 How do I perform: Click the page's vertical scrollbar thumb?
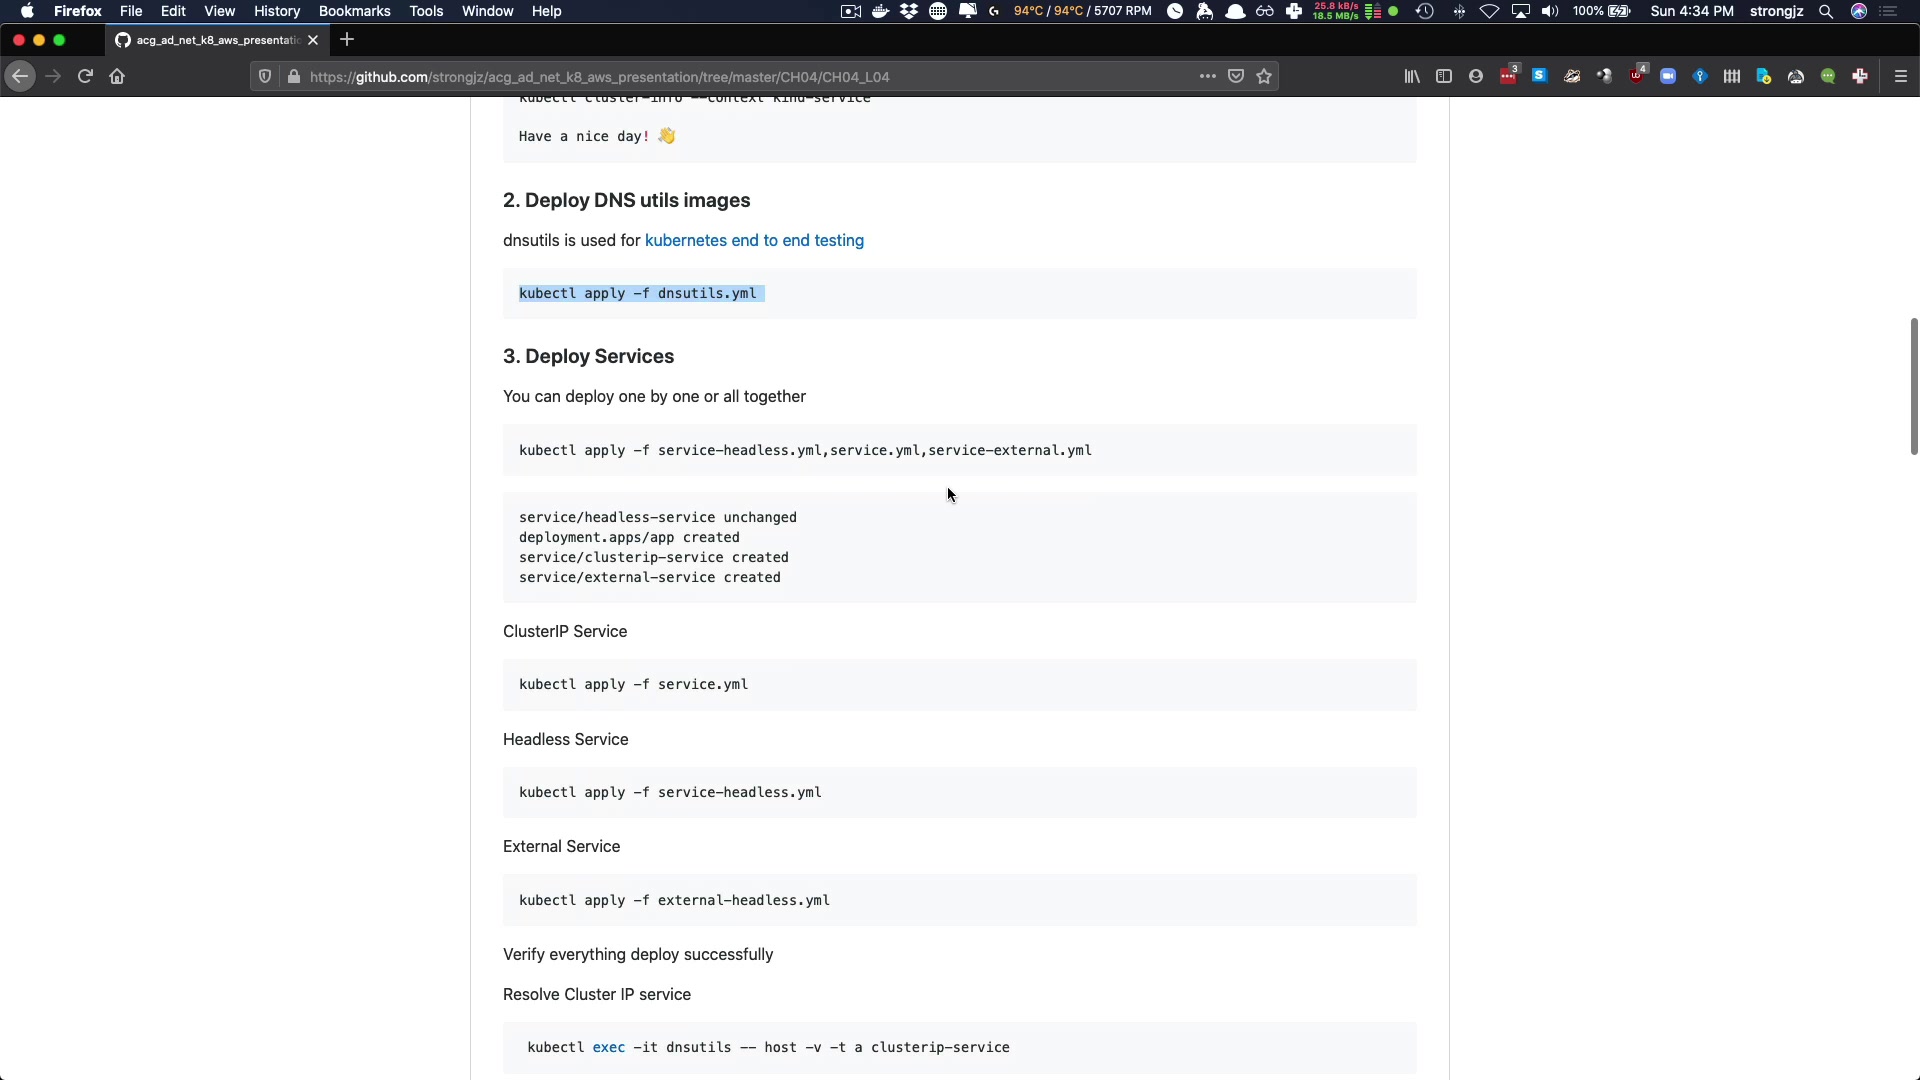click(1914, 386)
